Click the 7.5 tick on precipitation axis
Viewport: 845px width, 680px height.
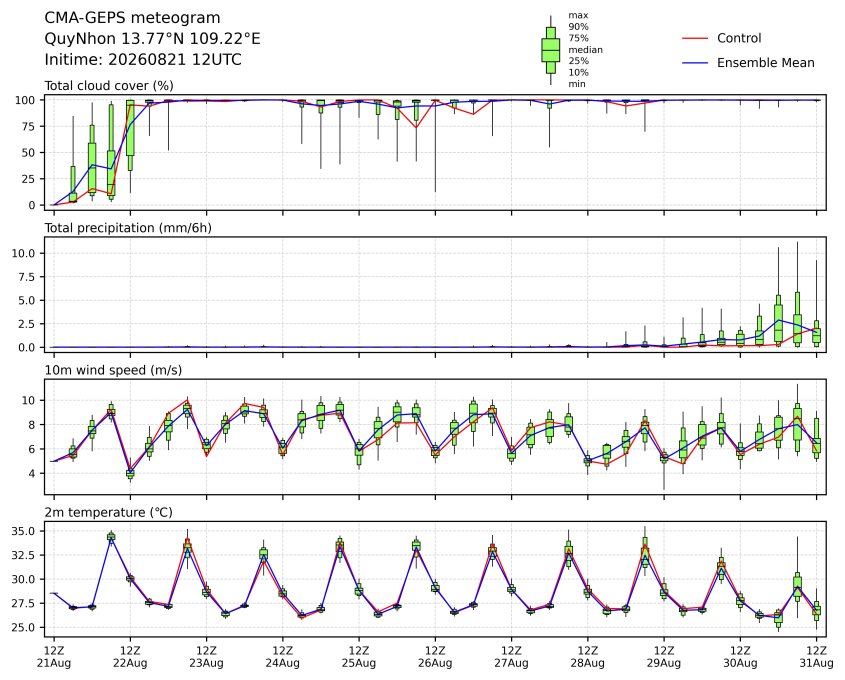click(27, 277)
